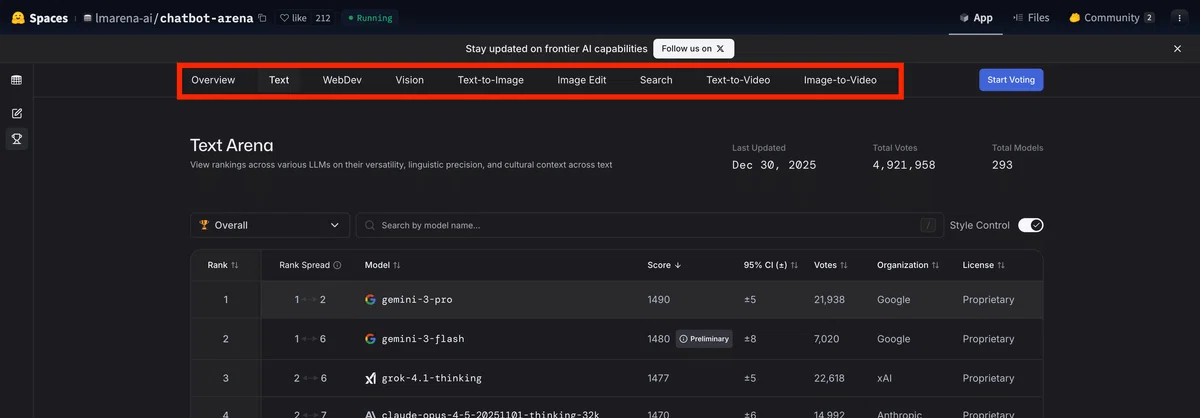Click the 212 likes count

(x=323, y=18)
